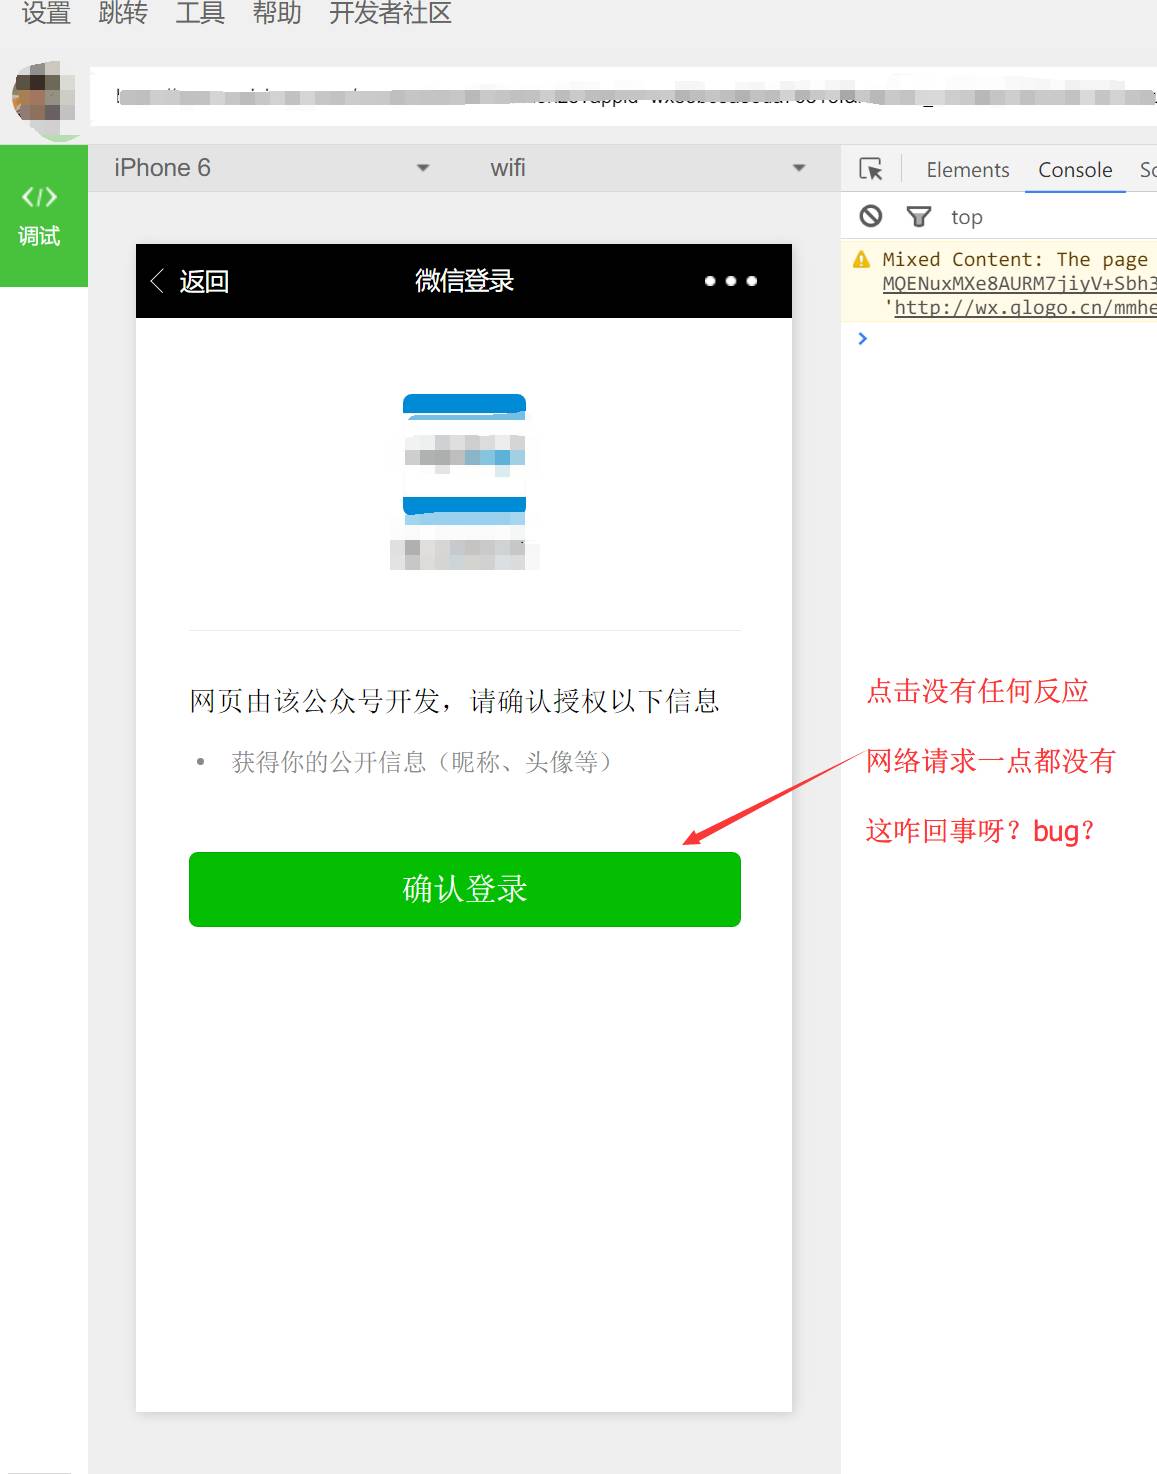Click the 返回 back button

point(190,281)
